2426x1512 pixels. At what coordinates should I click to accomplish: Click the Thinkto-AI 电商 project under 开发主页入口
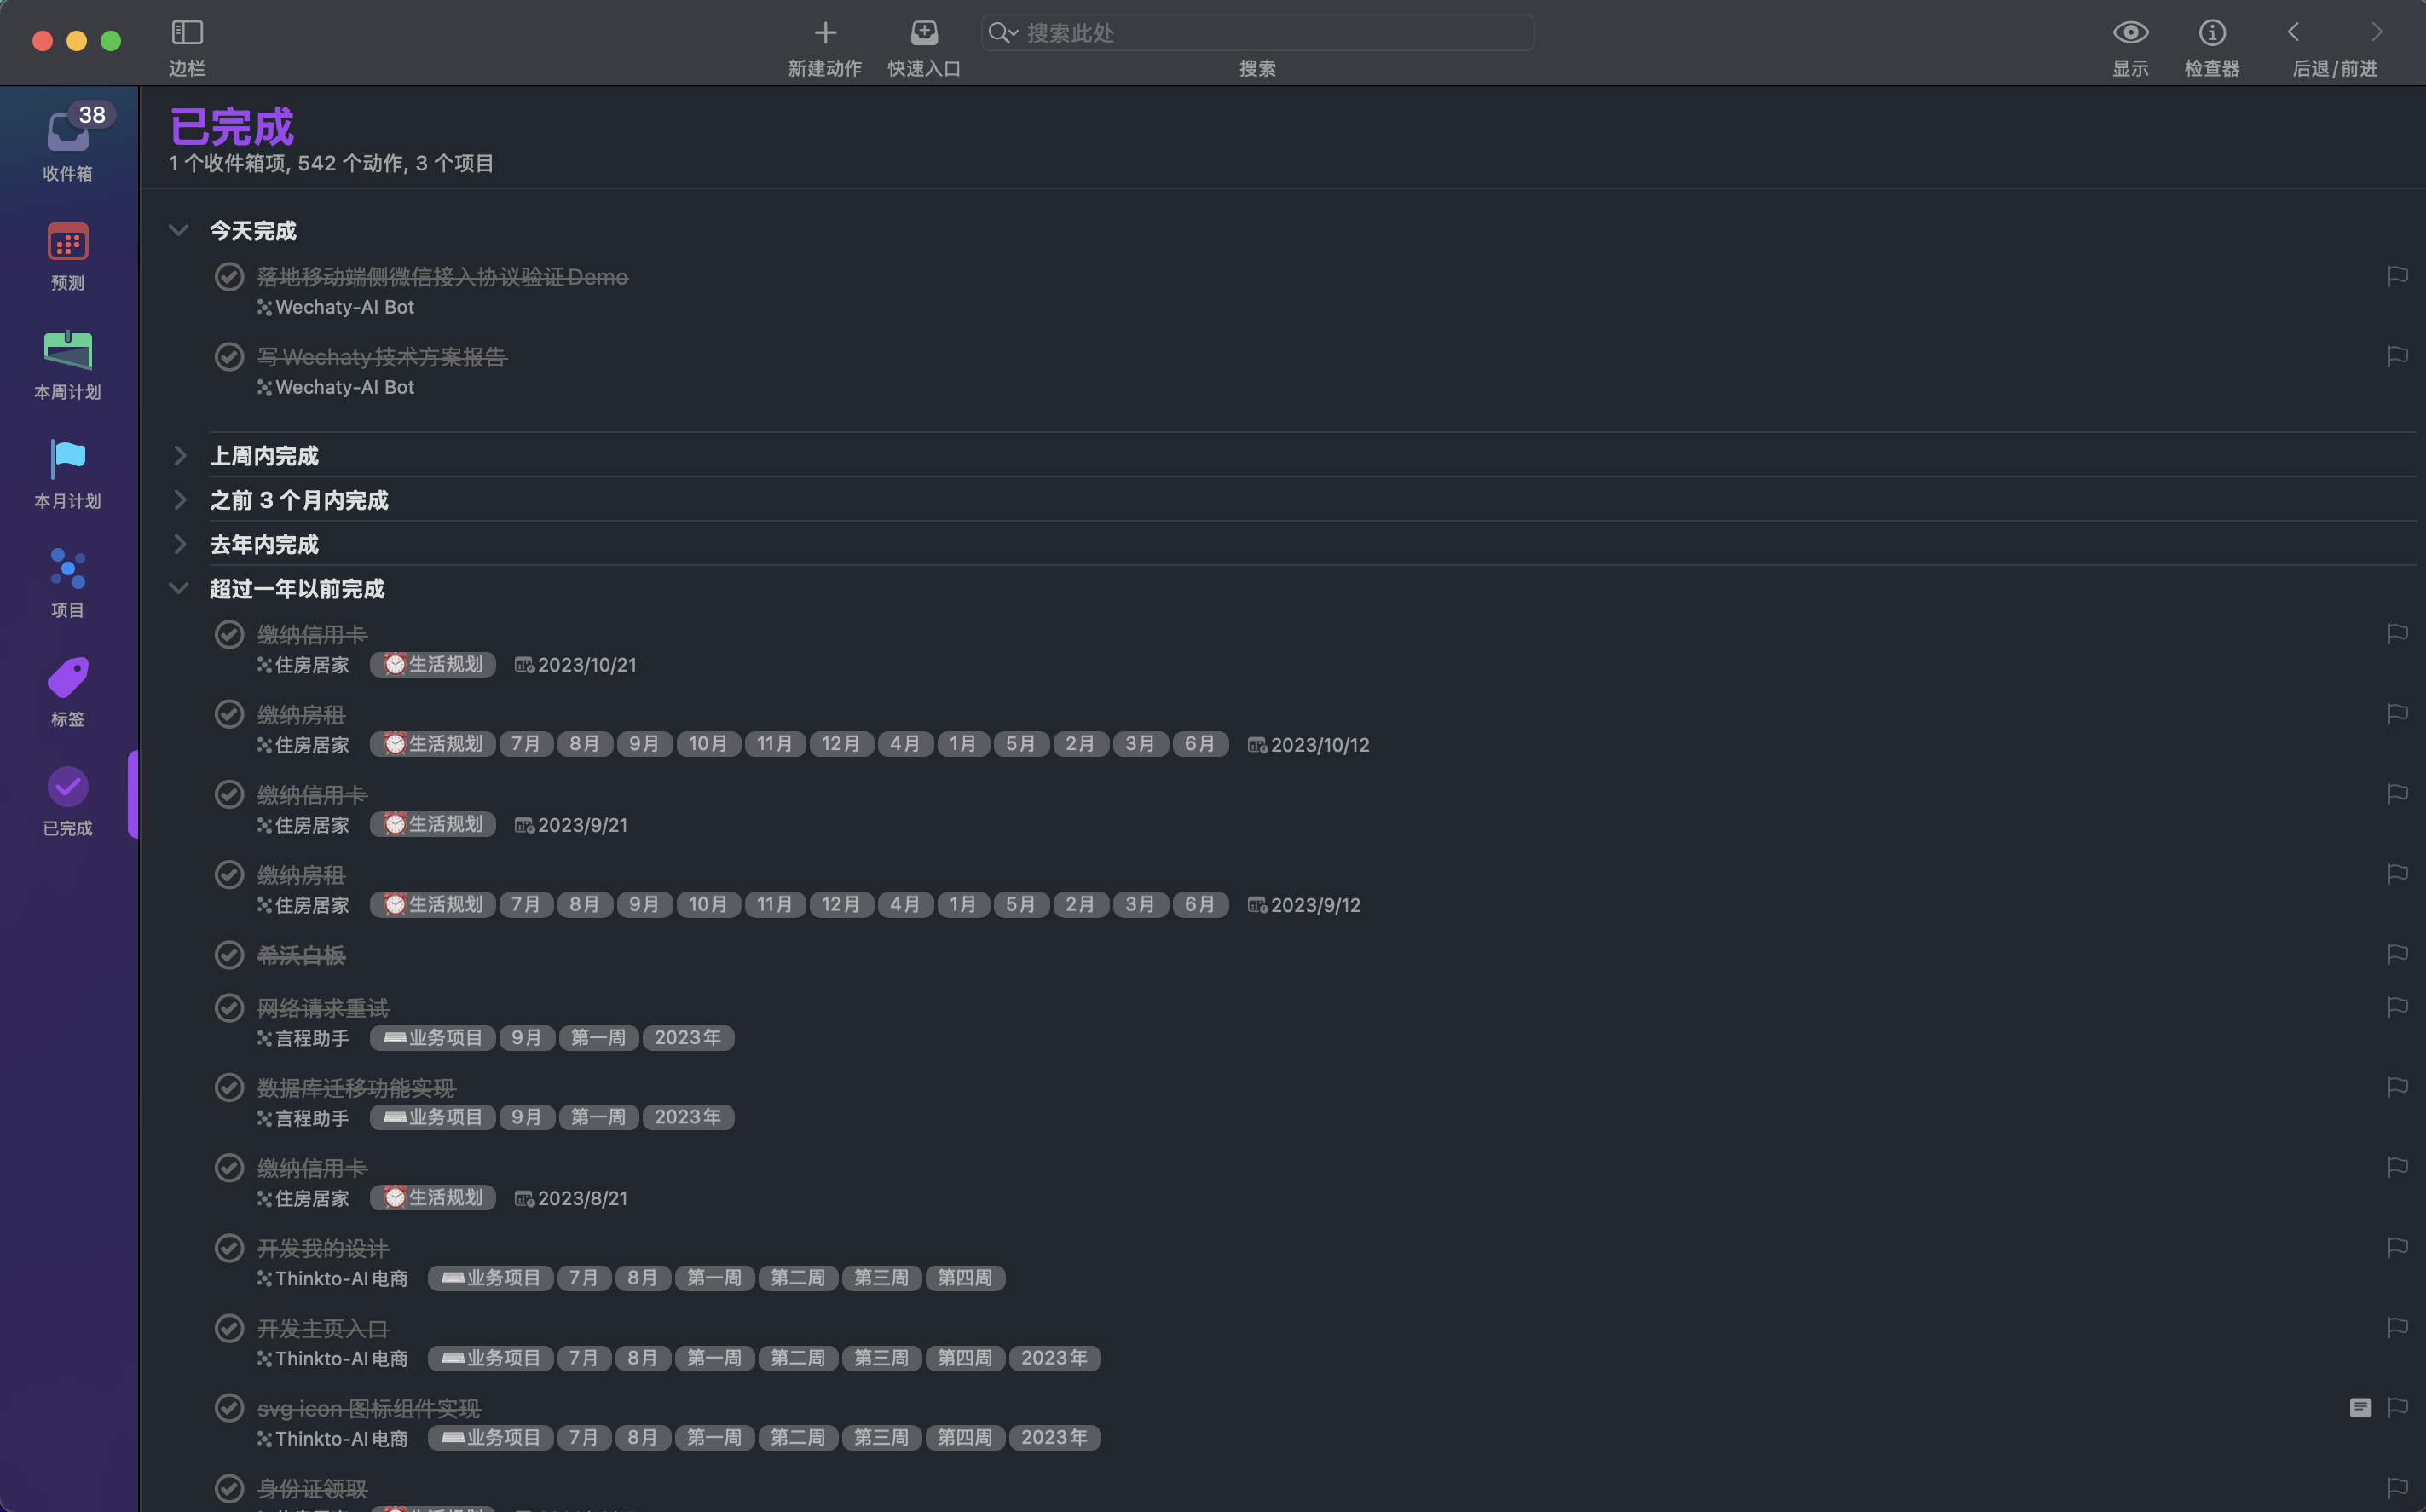coord(333,1358)
